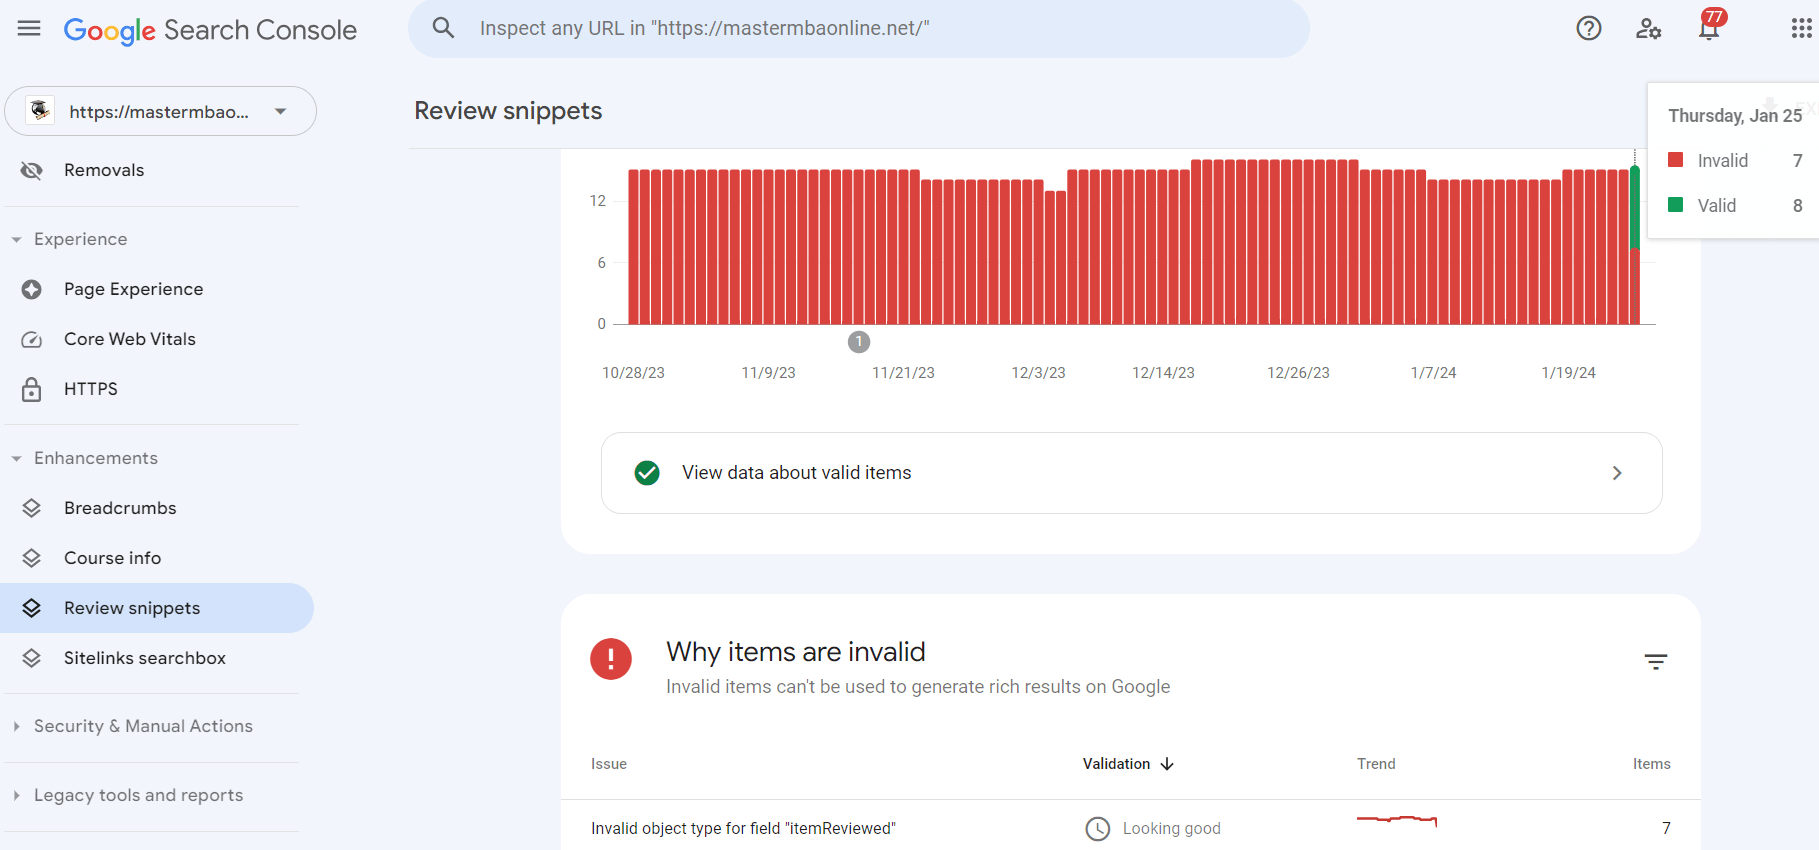Click the chart annotation marker labeled 1

click(x=859, y=342)
